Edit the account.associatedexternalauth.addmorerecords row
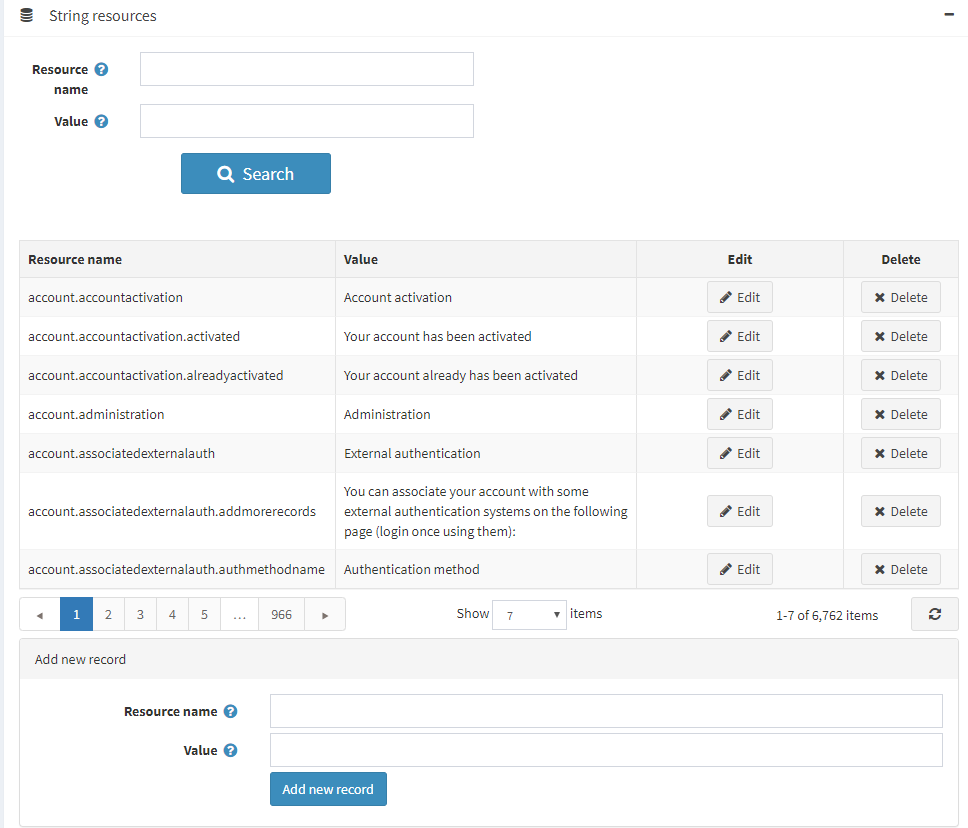The image size is (968, 828). point(740,511)
